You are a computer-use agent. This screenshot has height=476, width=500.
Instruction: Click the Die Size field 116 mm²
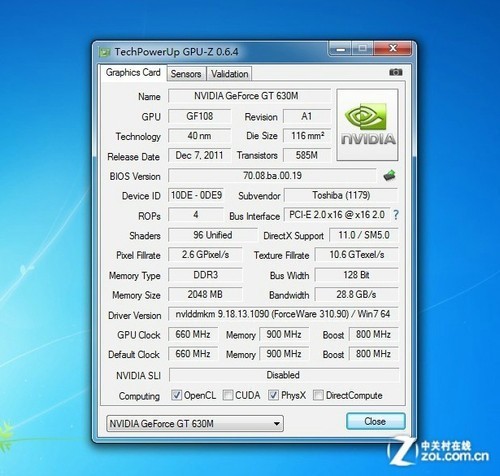[307, 136]
